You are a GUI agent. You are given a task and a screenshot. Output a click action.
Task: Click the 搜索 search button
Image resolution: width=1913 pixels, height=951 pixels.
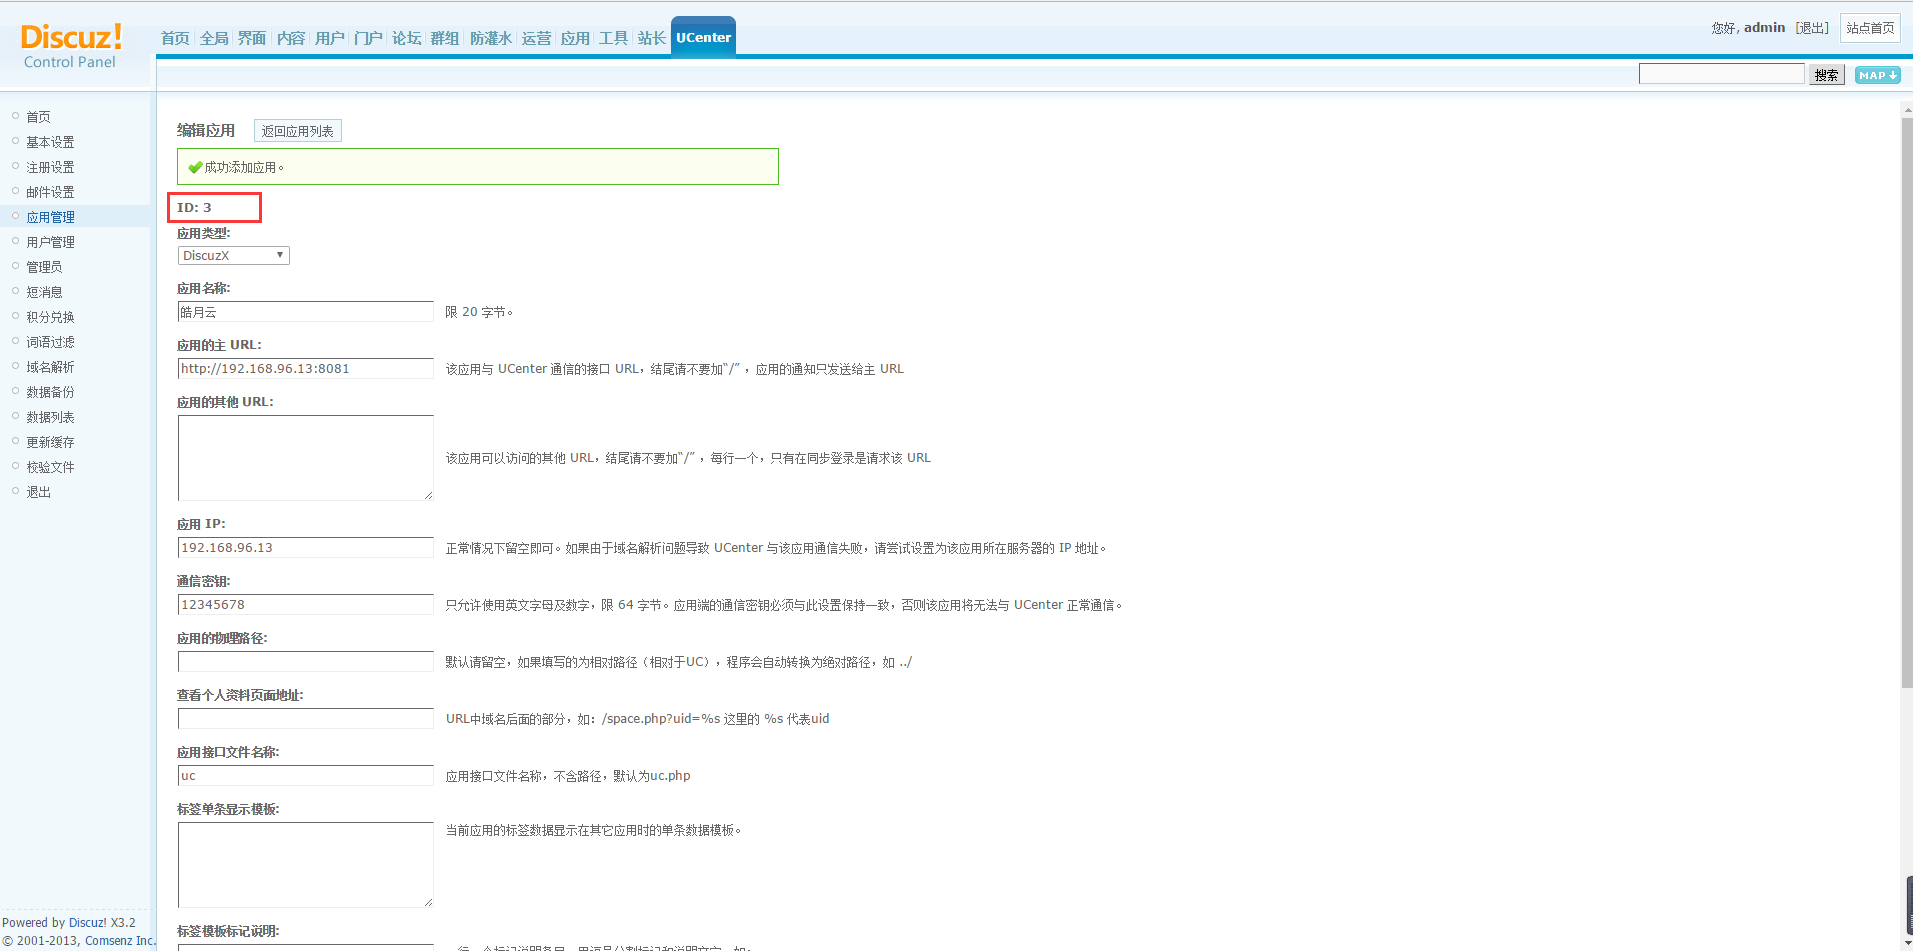[1826, 75]
